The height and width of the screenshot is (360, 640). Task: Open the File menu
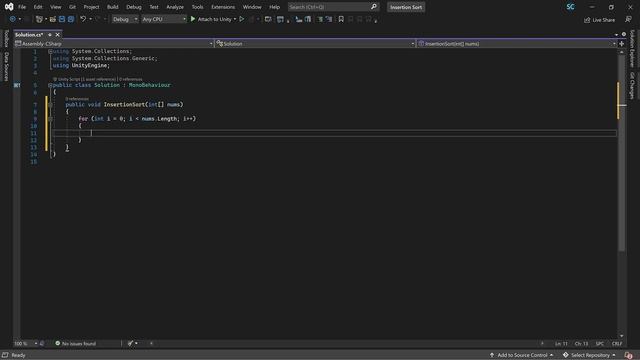click(22, 7)
